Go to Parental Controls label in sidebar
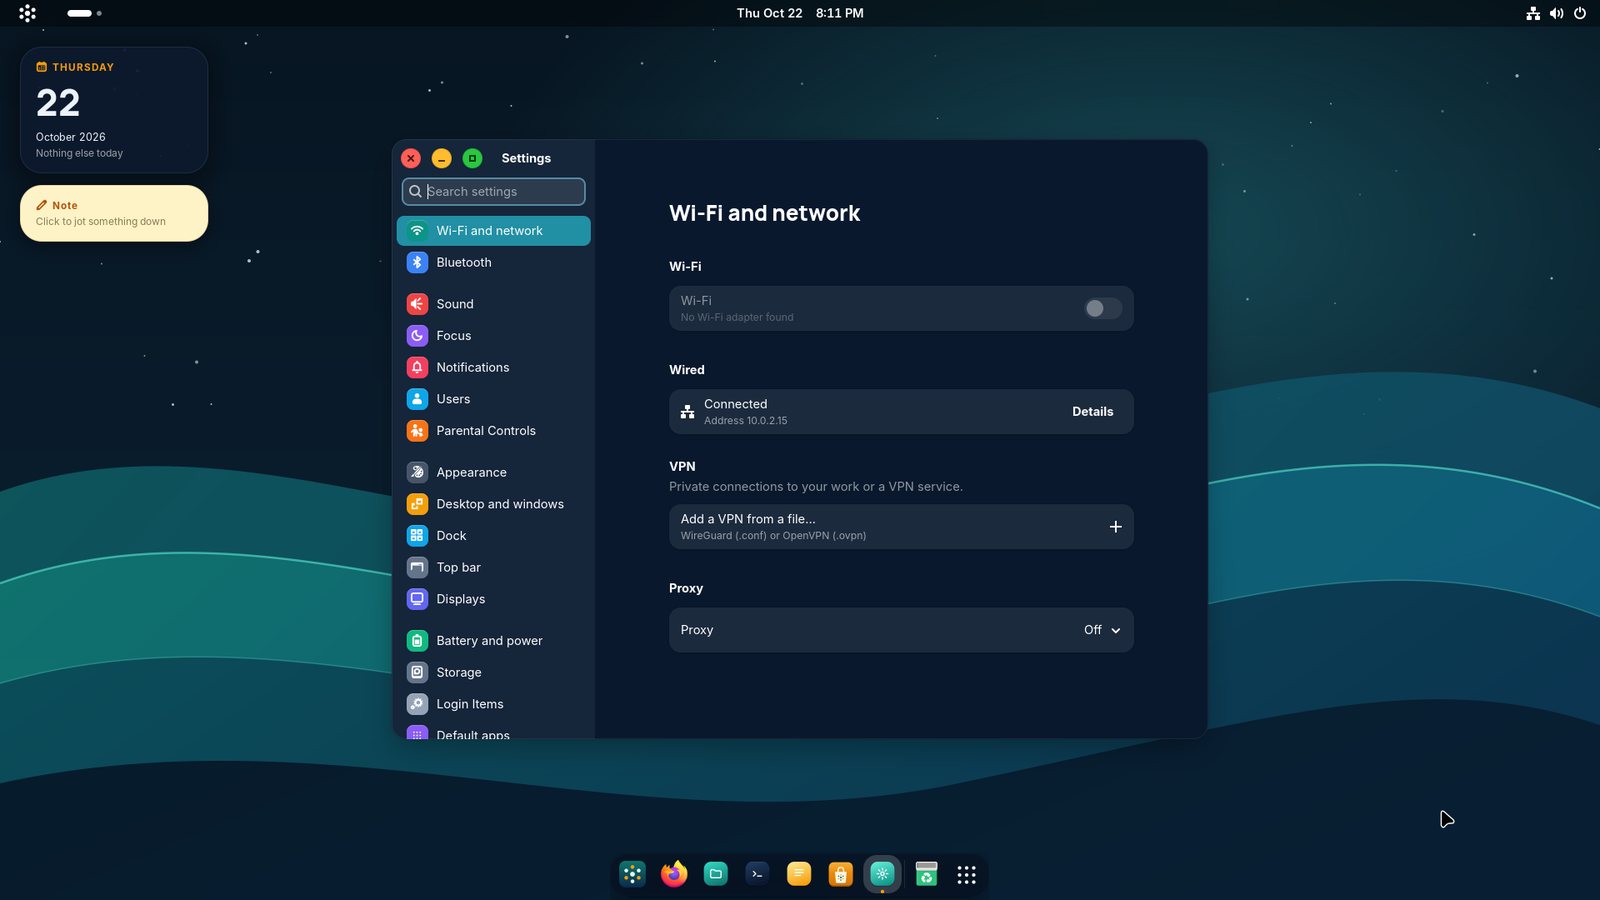 tap(486, 431)
